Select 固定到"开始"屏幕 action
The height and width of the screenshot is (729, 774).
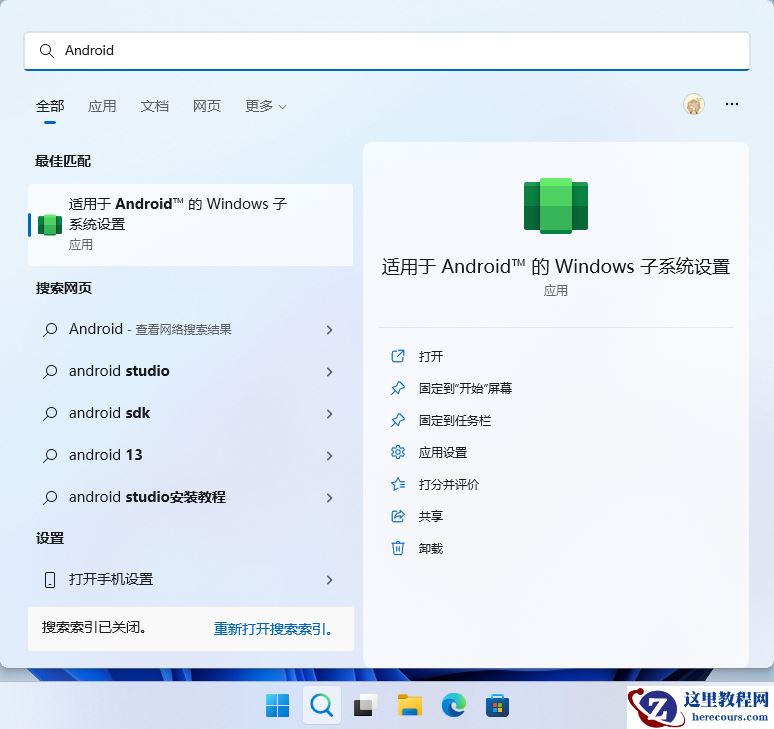pos(465,388)
